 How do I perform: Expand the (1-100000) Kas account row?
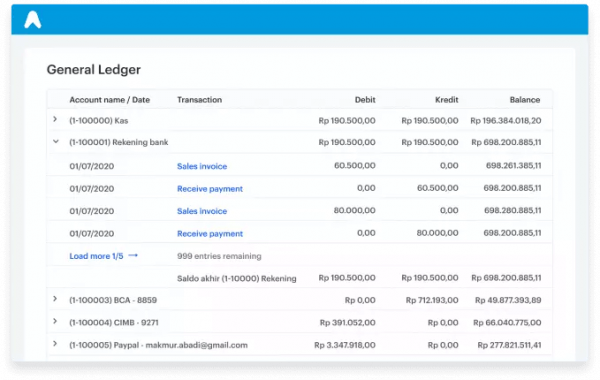55,119
